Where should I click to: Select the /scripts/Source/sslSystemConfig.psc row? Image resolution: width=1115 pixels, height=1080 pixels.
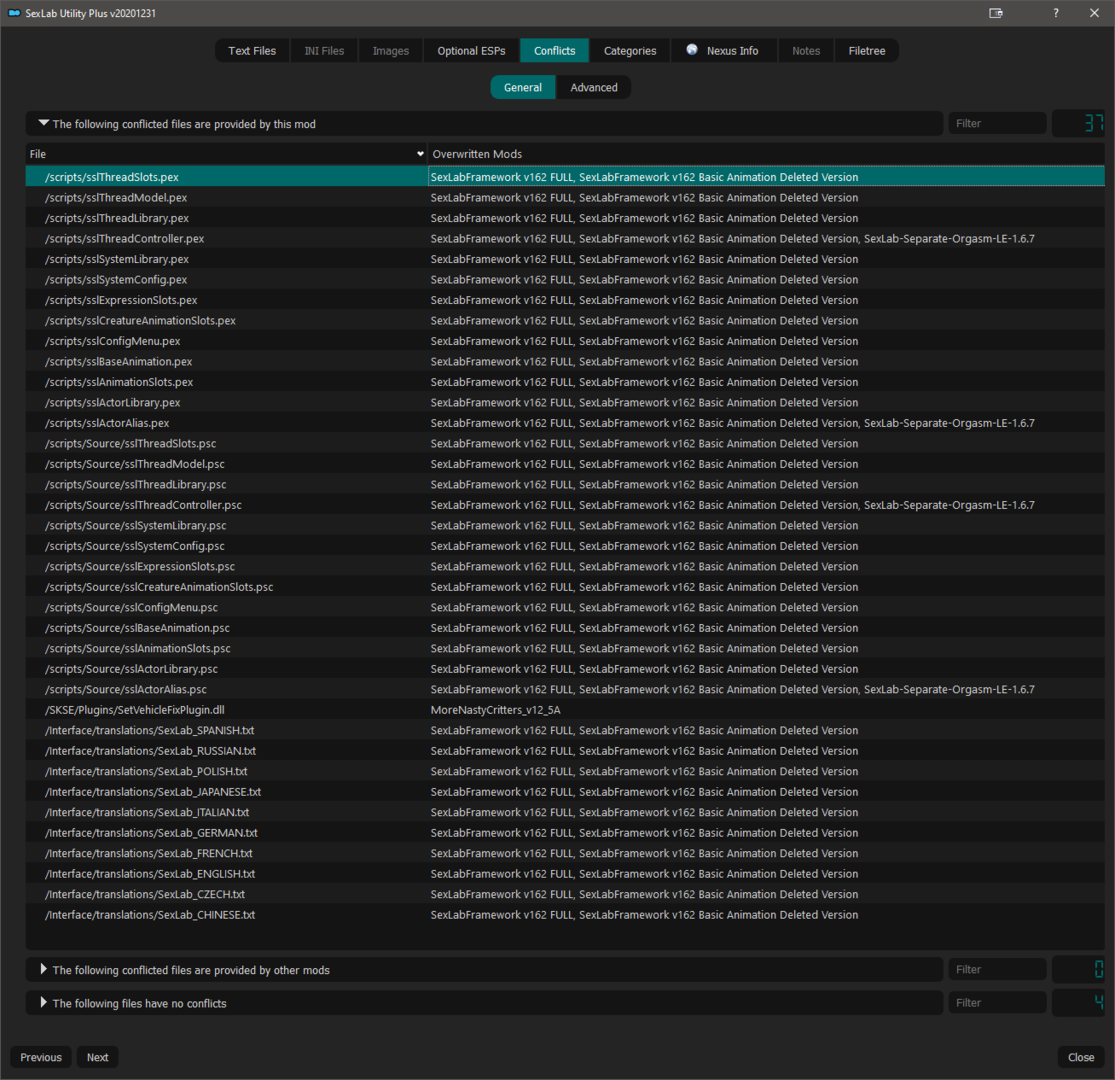click(565, 546)
